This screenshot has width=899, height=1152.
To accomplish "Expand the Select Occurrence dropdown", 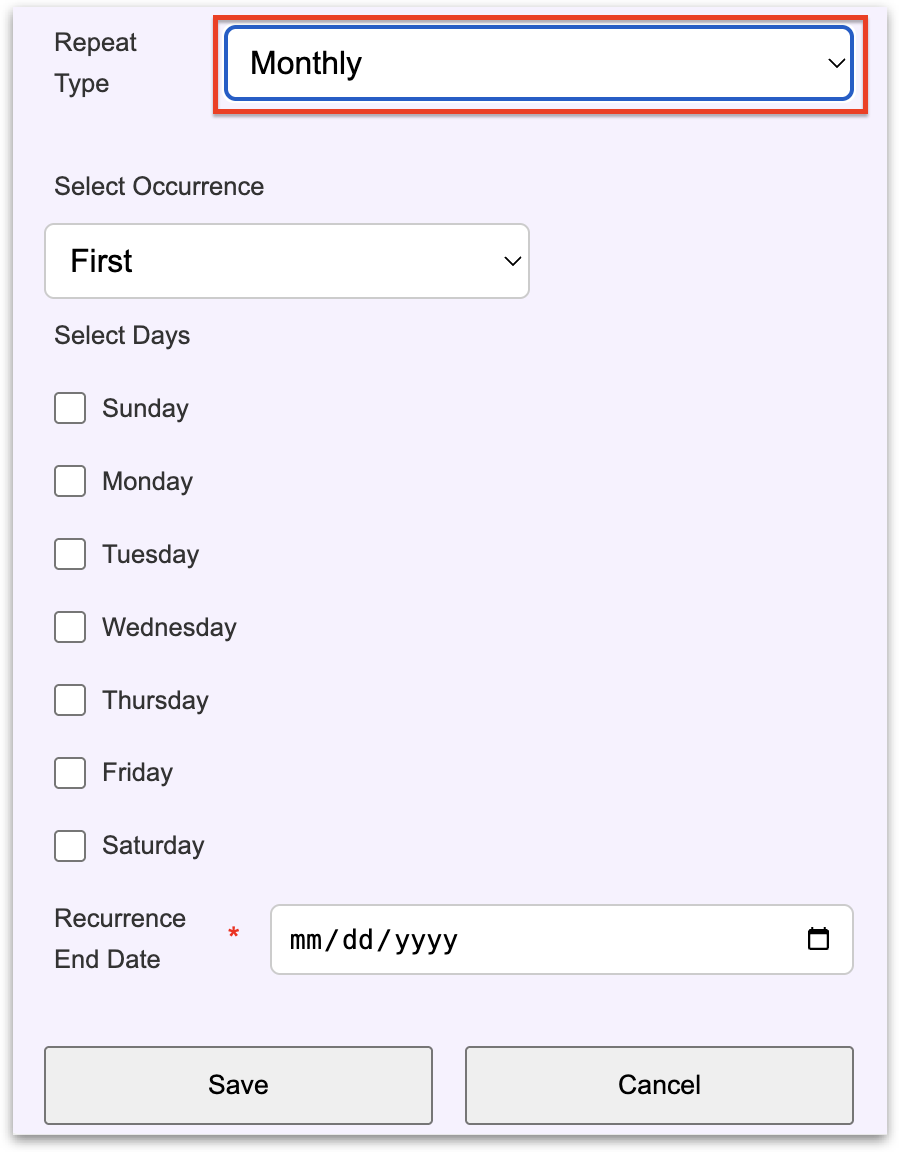I will coord(286,261).
